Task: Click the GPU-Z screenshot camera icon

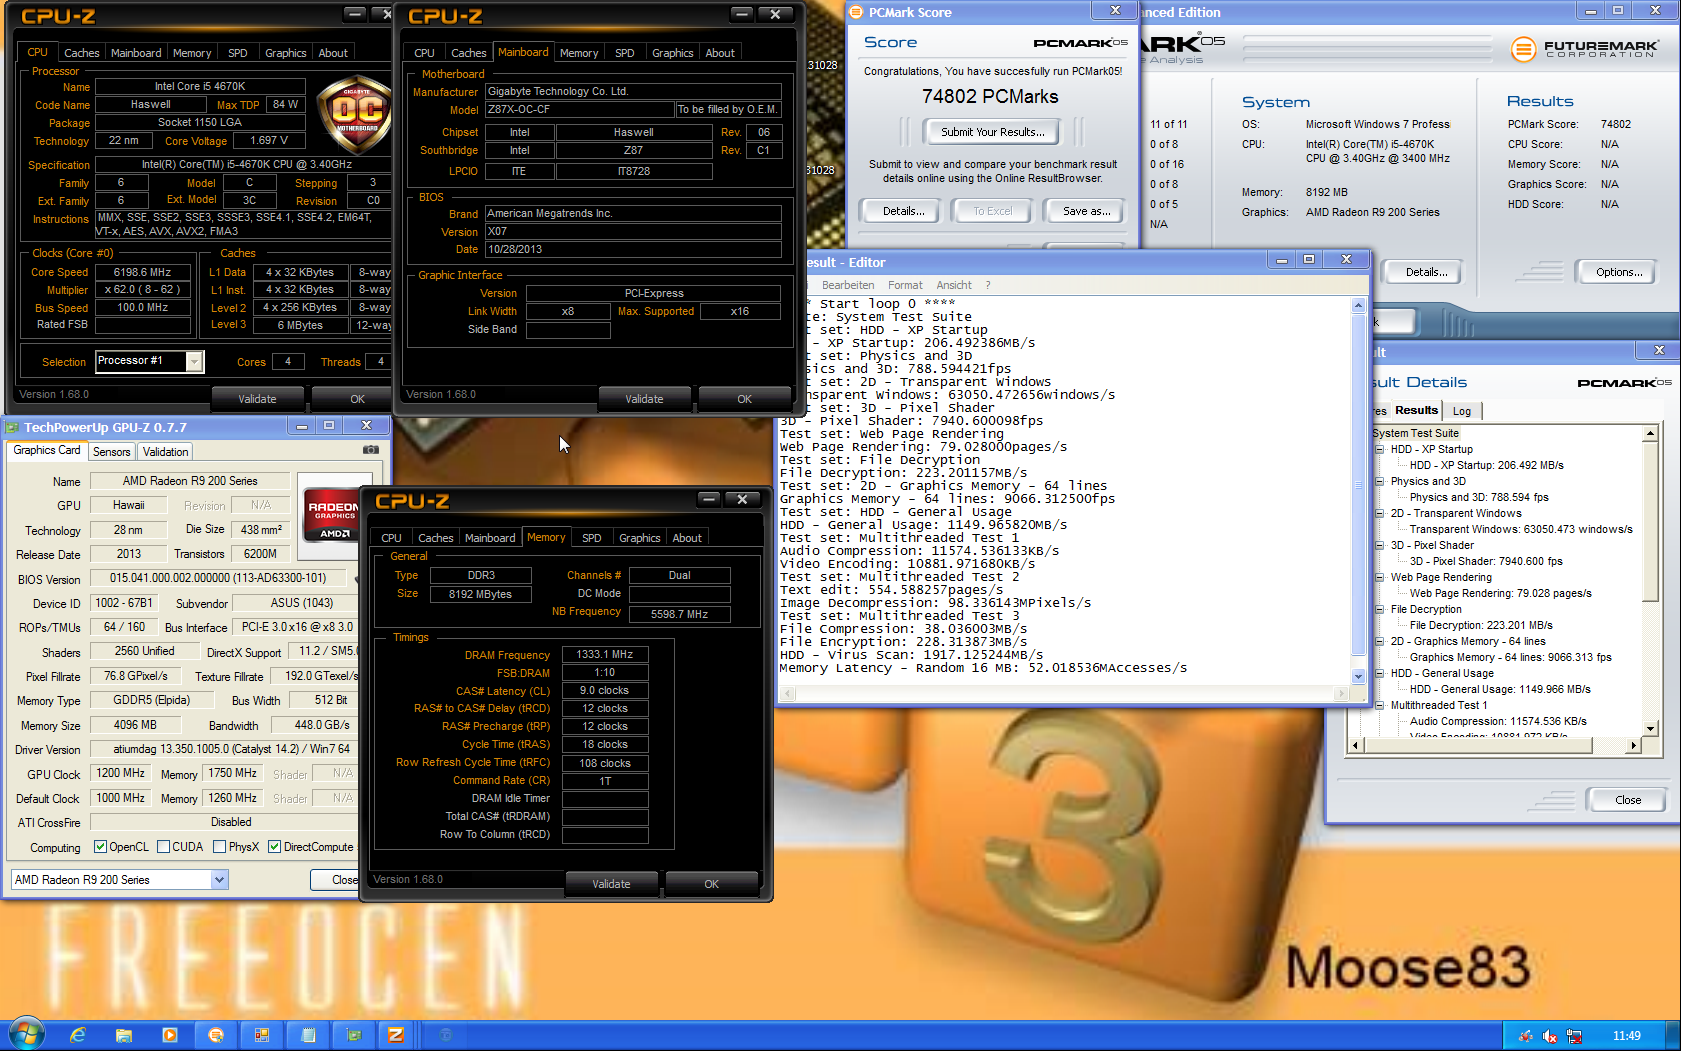Action: (371, 450)
